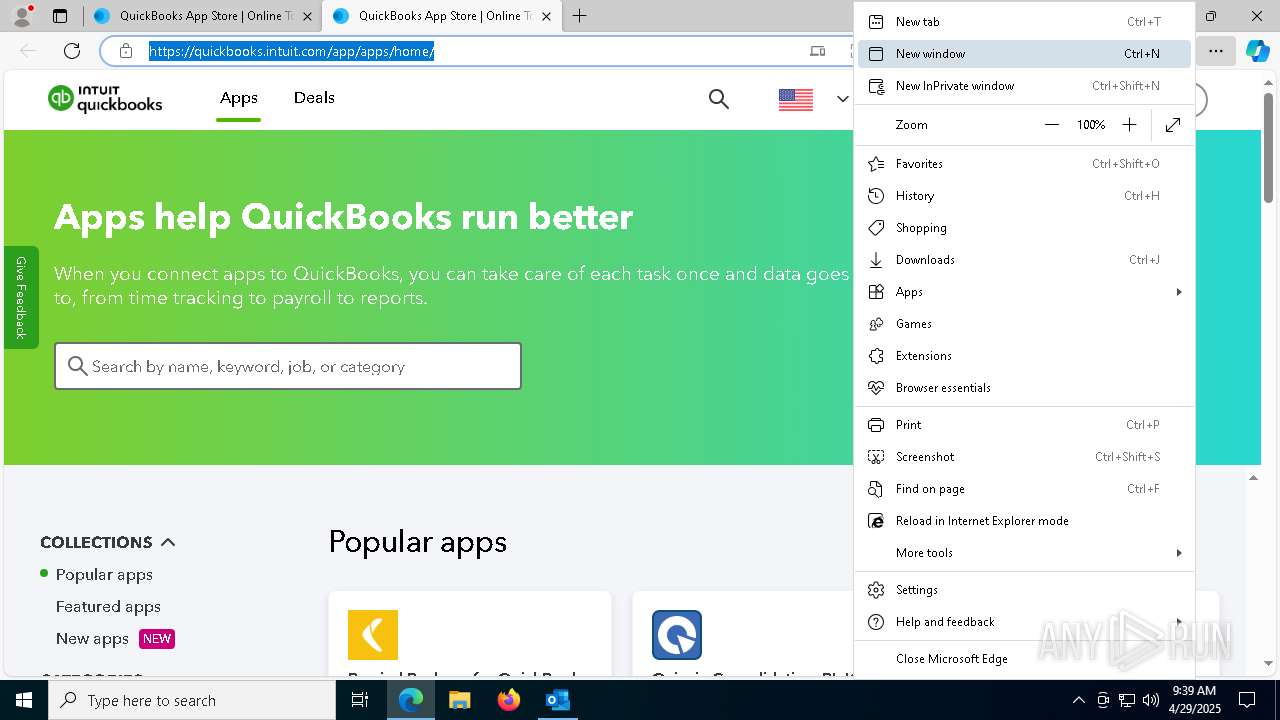Open a new tab with plus button
The height and width of the screenshot is (720, 1280).
coord(579,16)
